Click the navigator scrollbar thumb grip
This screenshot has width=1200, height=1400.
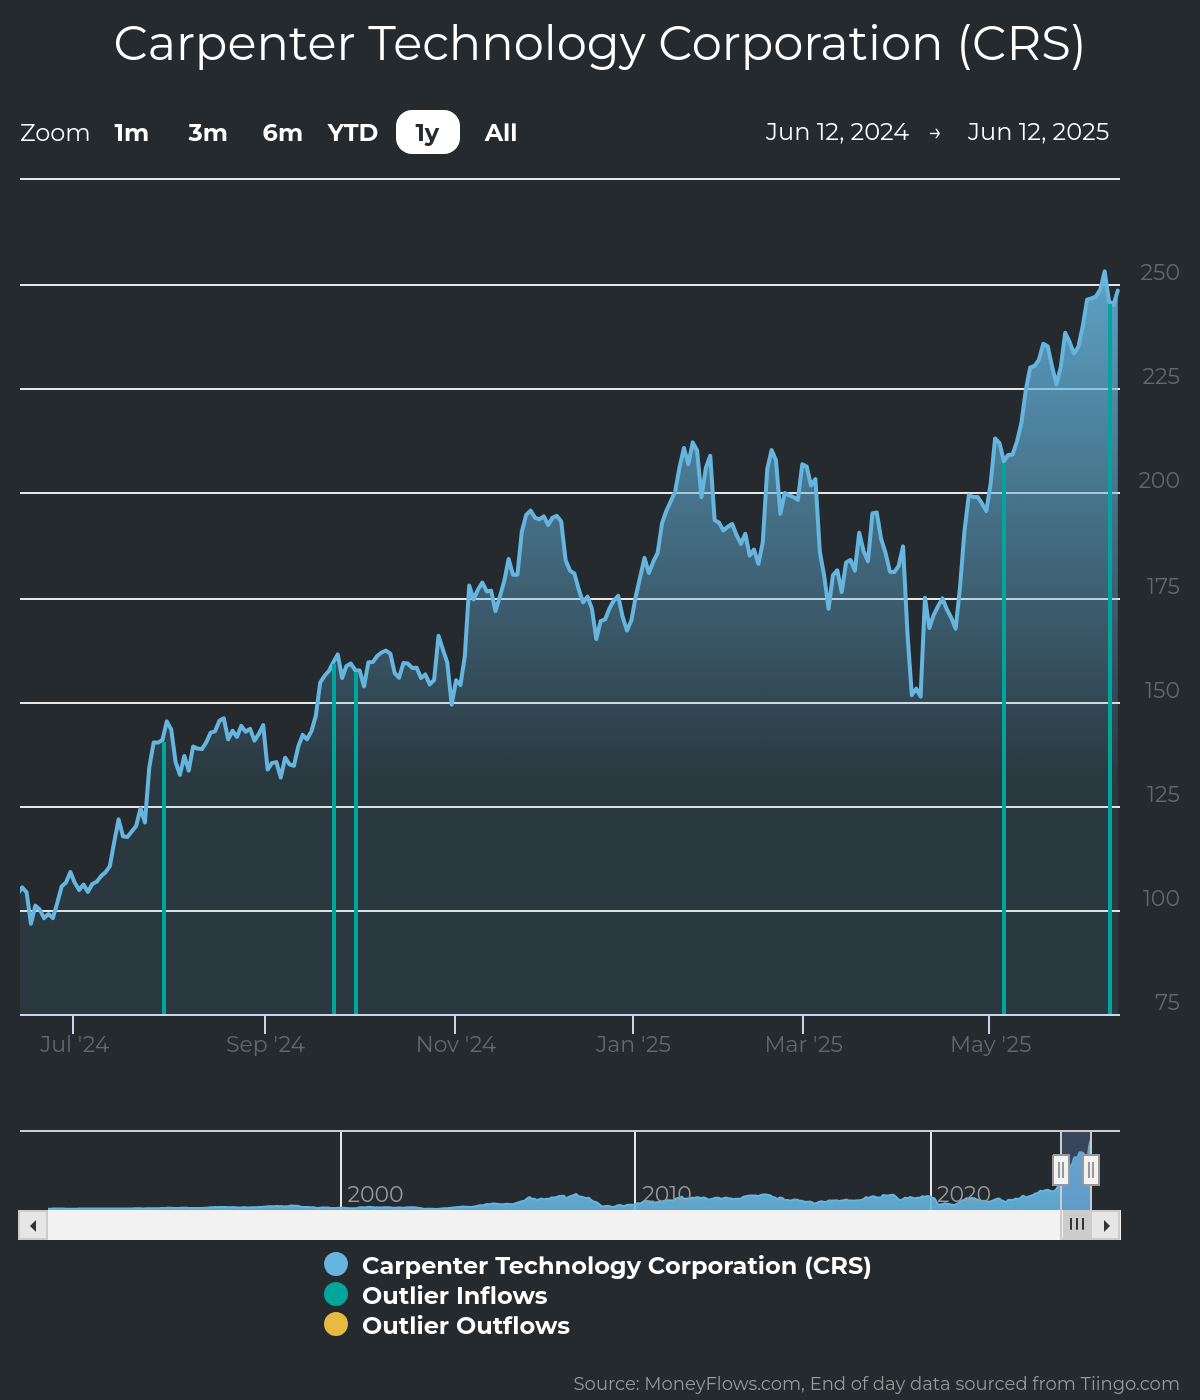tap(1076, 1225)
